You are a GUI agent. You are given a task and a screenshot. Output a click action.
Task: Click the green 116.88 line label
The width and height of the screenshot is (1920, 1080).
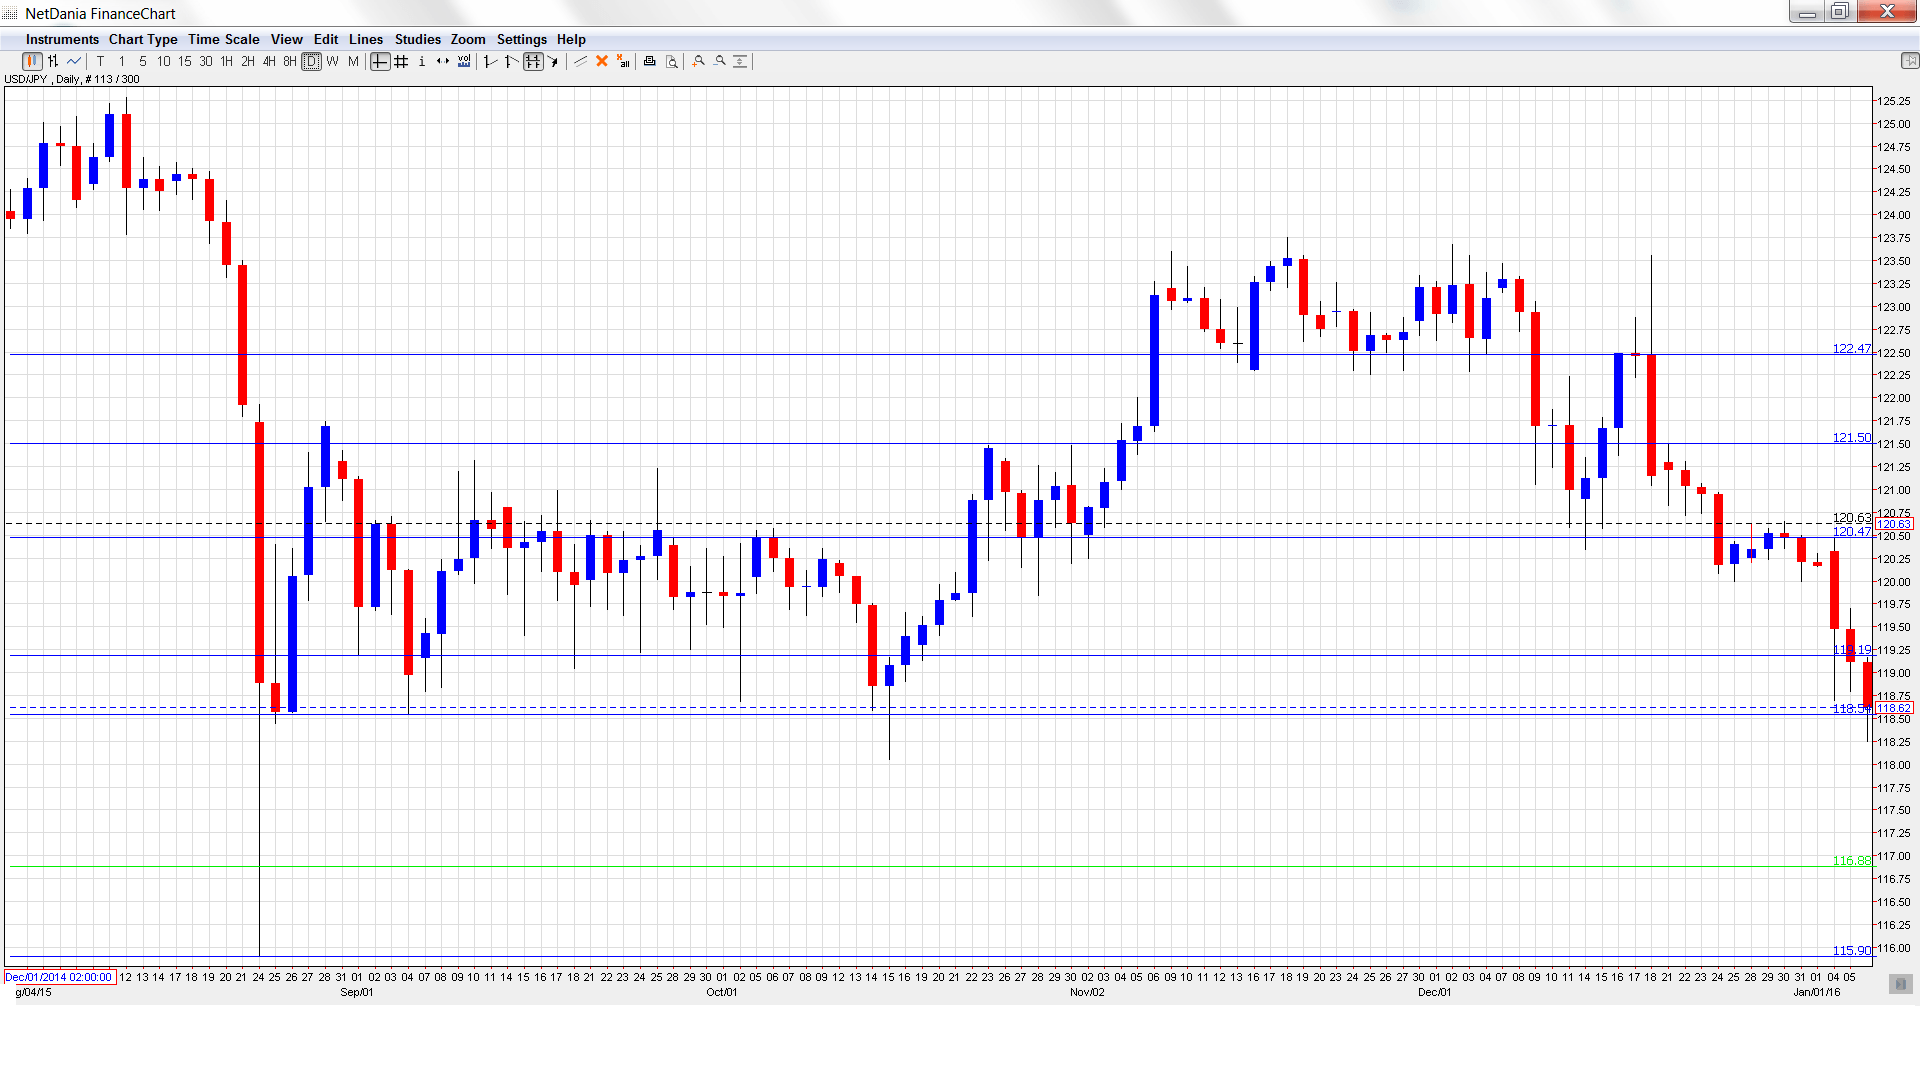coord(1851,861)
